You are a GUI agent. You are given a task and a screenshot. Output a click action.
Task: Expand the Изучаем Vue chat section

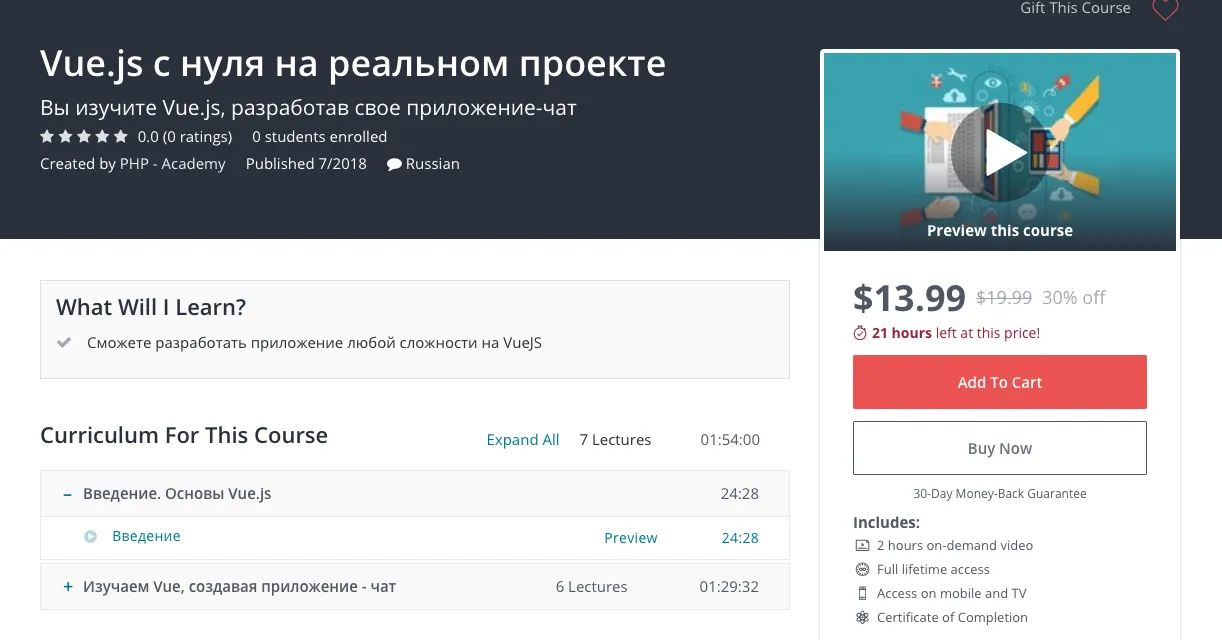(68, 587)
